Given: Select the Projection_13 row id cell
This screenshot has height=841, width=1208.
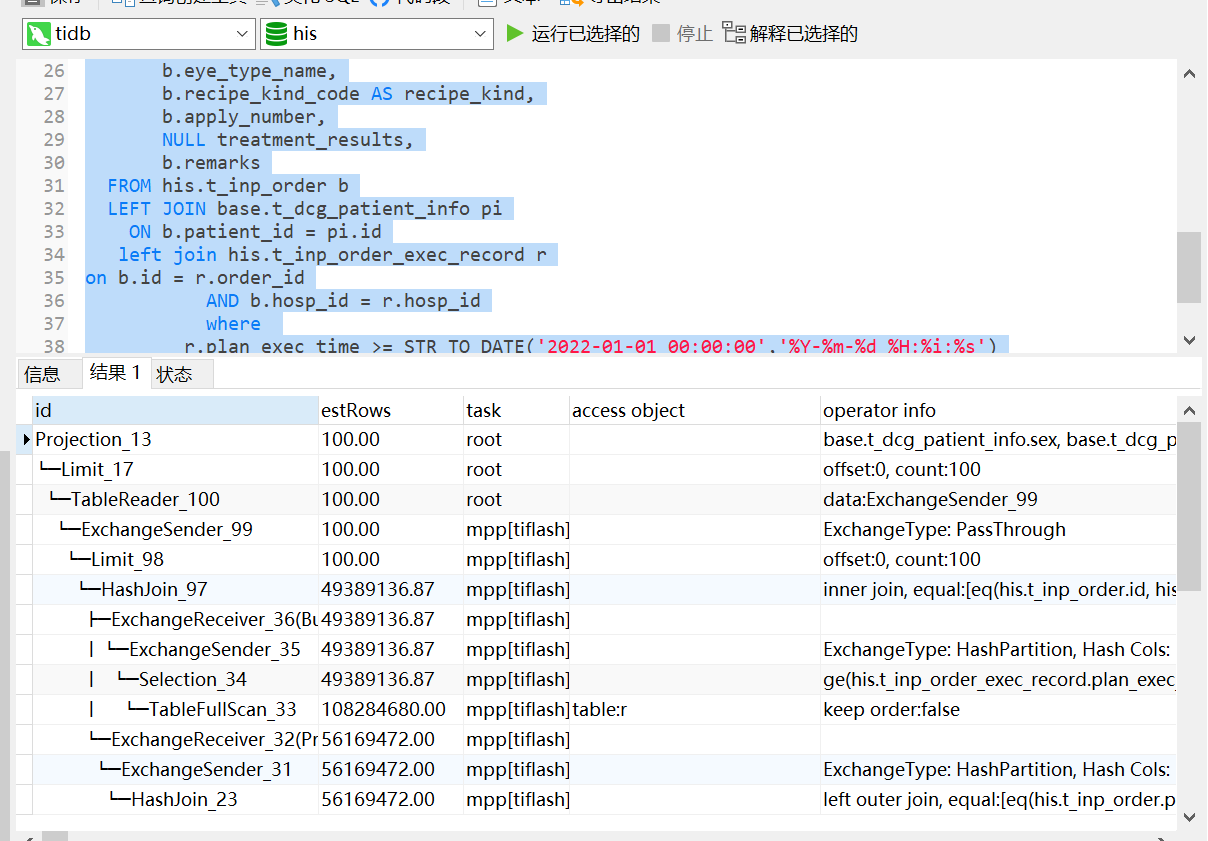Looking at the screenshot, I should coord(175,440).
